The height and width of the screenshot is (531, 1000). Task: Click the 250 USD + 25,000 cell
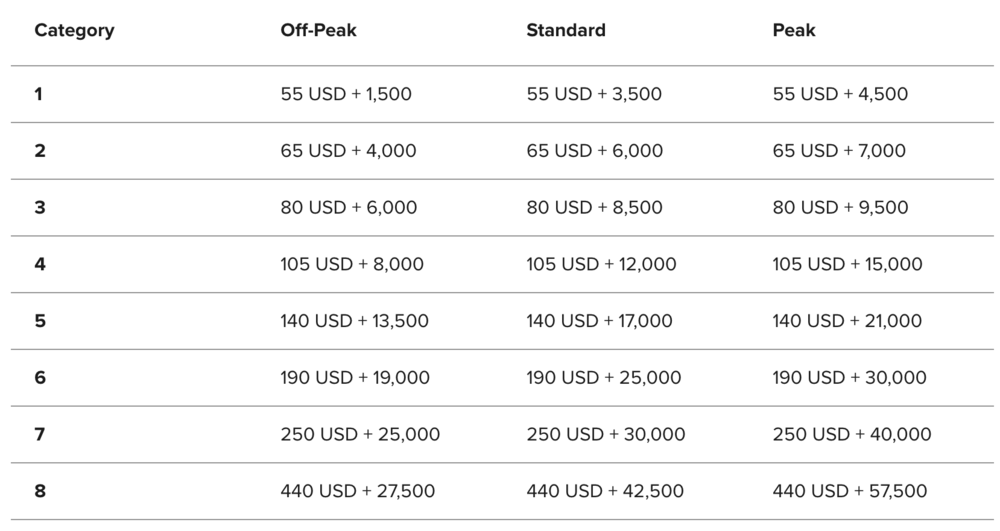click(360, 434)
